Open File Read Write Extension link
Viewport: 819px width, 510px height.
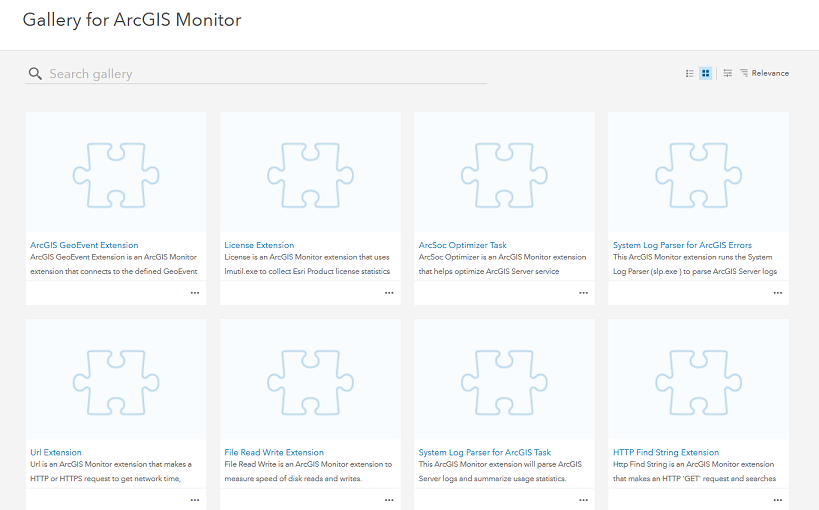[274, 453]
